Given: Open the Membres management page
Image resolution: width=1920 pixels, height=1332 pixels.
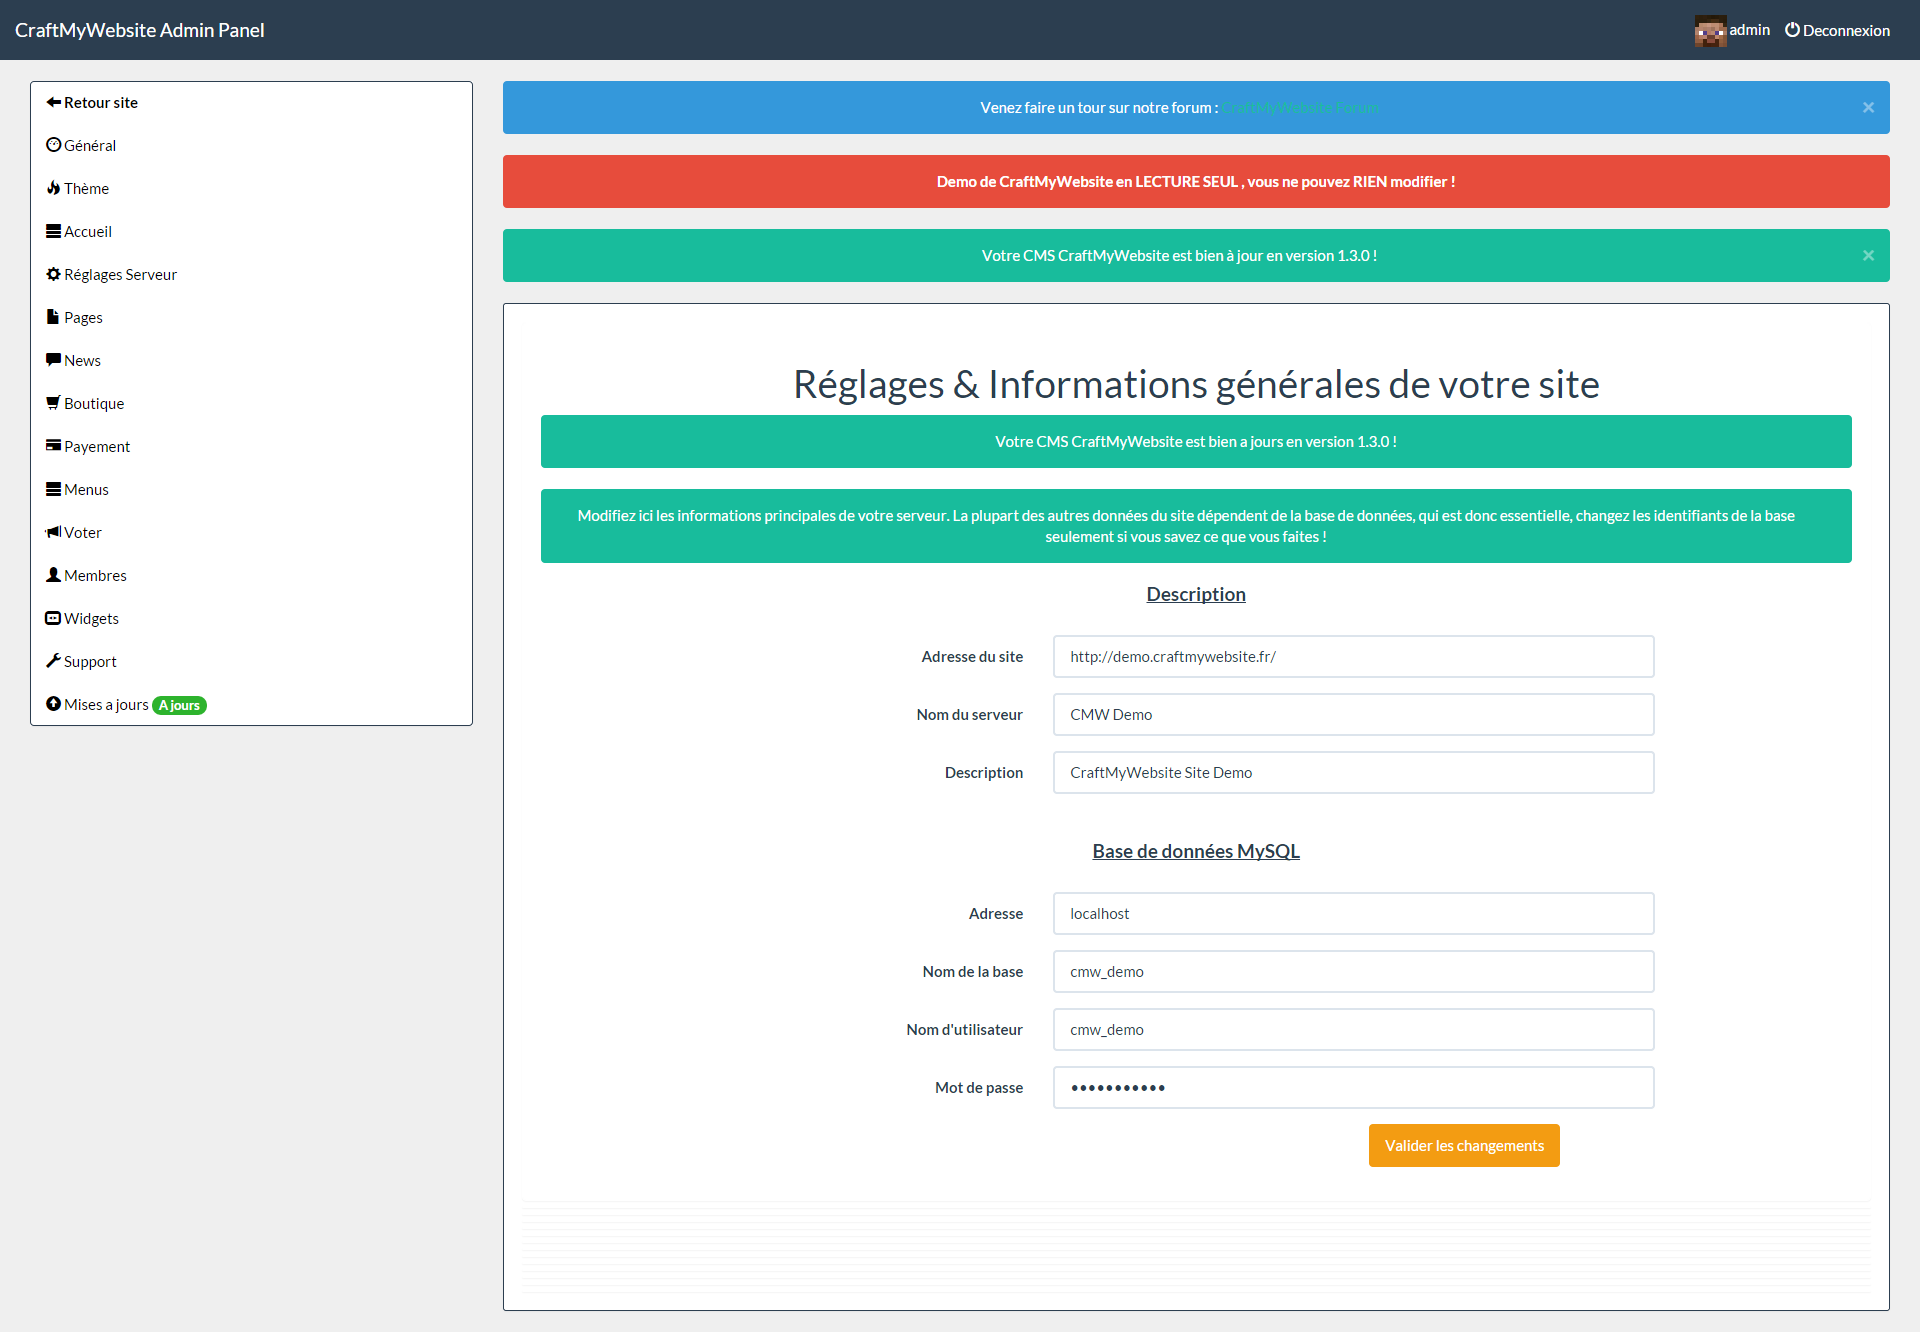Looking at the screenshot, I should [95, 576].
